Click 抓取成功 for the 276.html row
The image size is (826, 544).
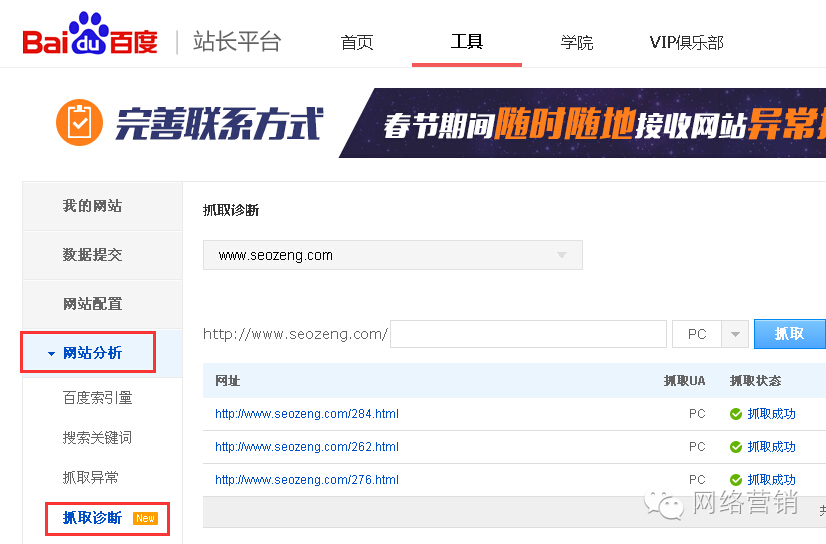pos(771,480)
